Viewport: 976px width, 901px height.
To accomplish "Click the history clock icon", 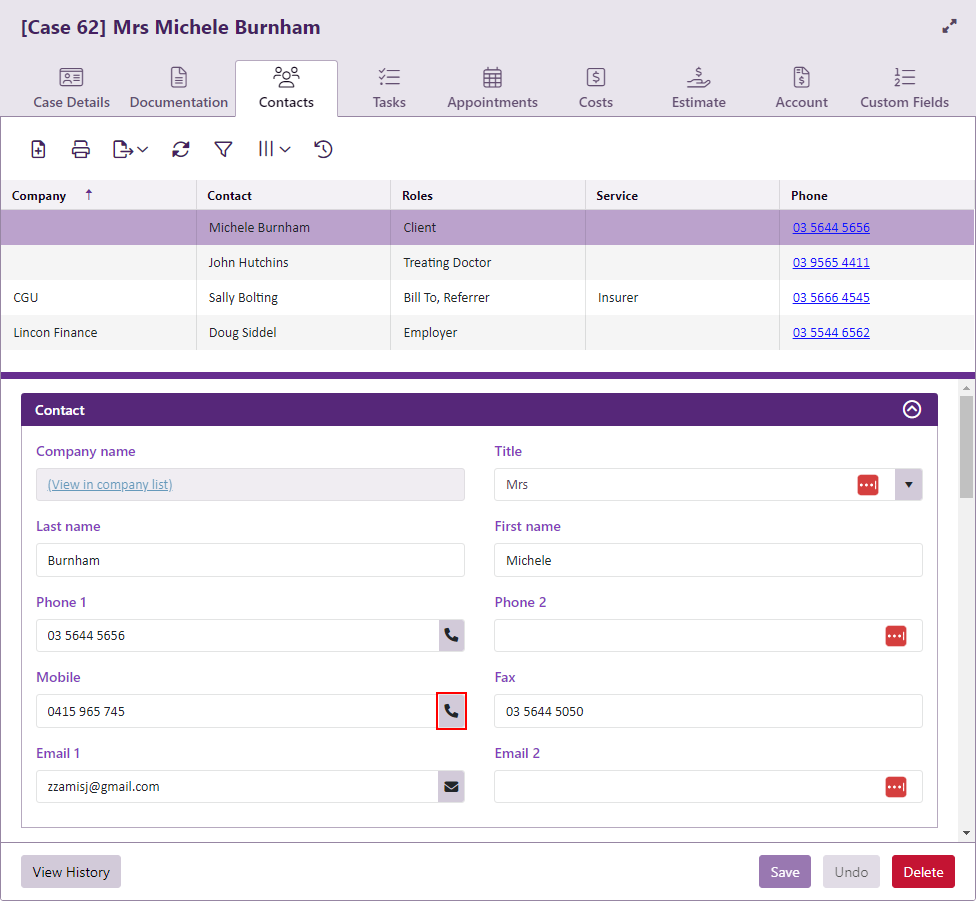I will 323,149.
